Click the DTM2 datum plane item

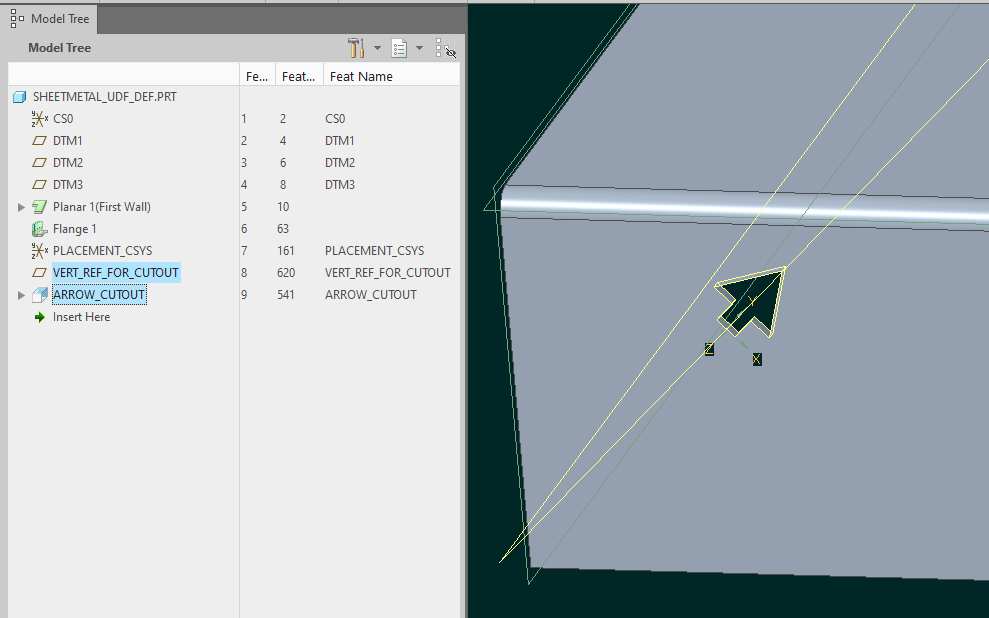click(68, 163)
